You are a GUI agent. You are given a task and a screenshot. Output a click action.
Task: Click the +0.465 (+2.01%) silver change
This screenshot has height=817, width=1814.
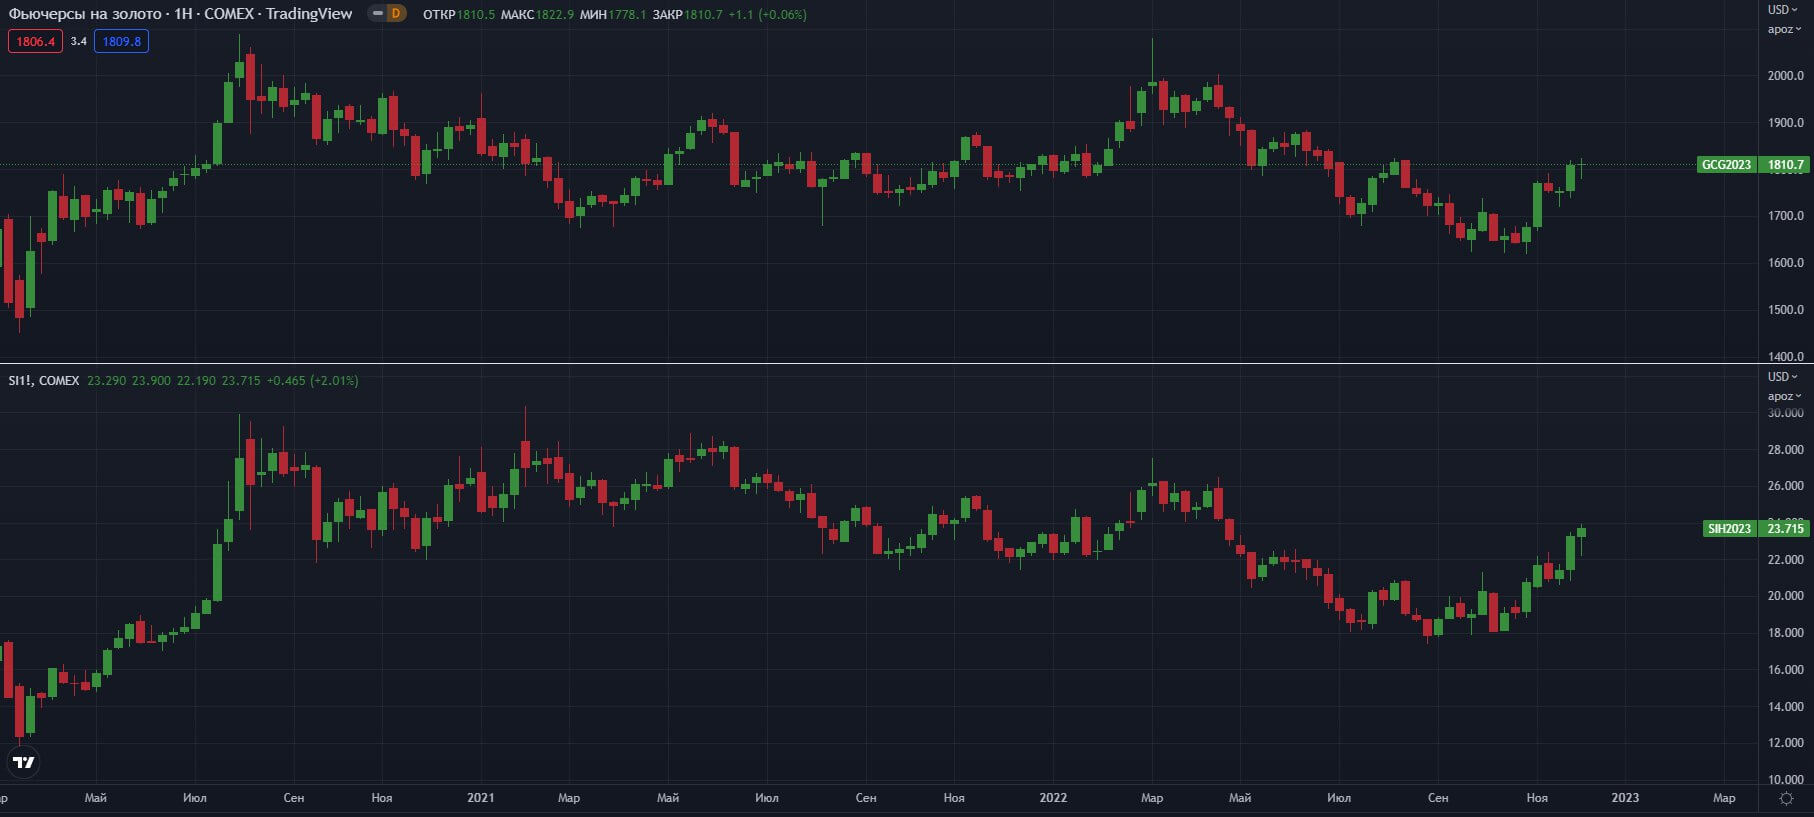[x=312, y=381]
